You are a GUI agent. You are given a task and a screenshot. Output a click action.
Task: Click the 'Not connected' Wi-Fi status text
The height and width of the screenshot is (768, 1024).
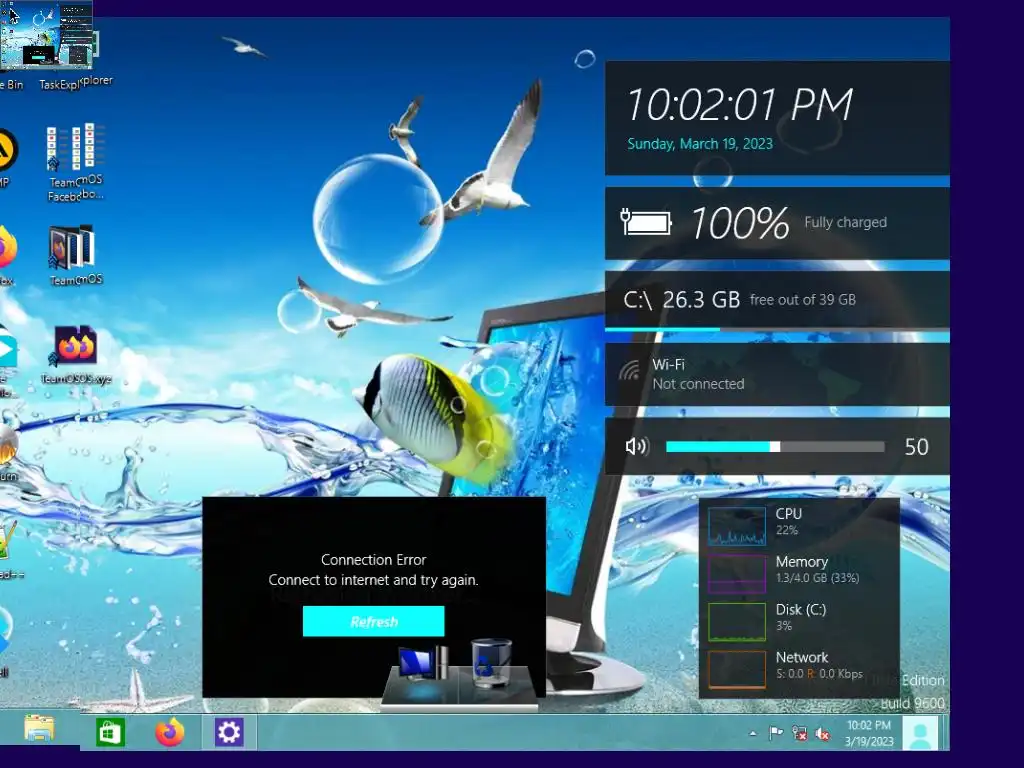point(698,384)
